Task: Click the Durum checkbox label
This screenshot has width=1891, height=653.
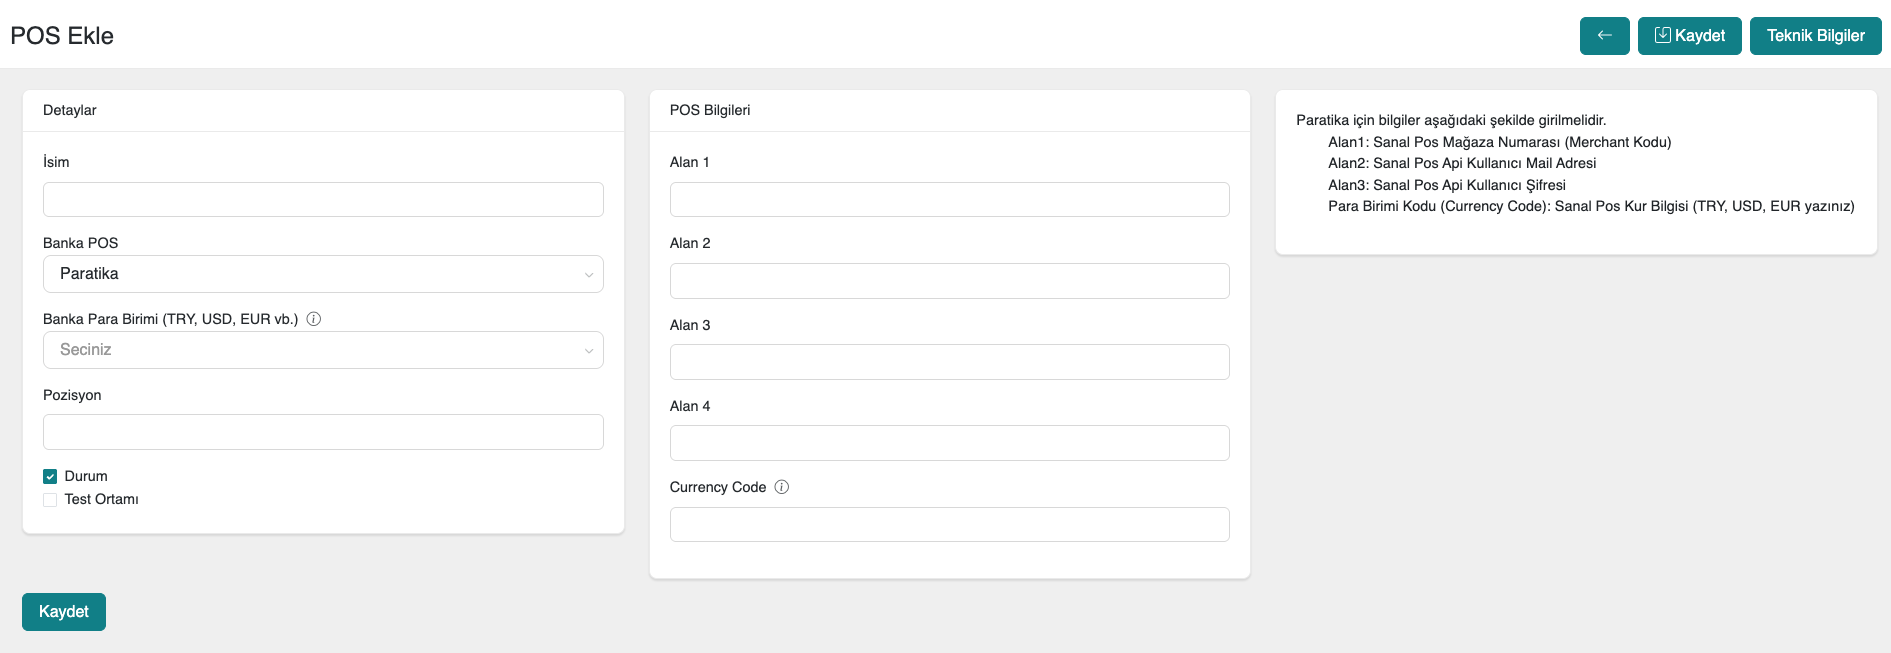Action: (86, 476)
